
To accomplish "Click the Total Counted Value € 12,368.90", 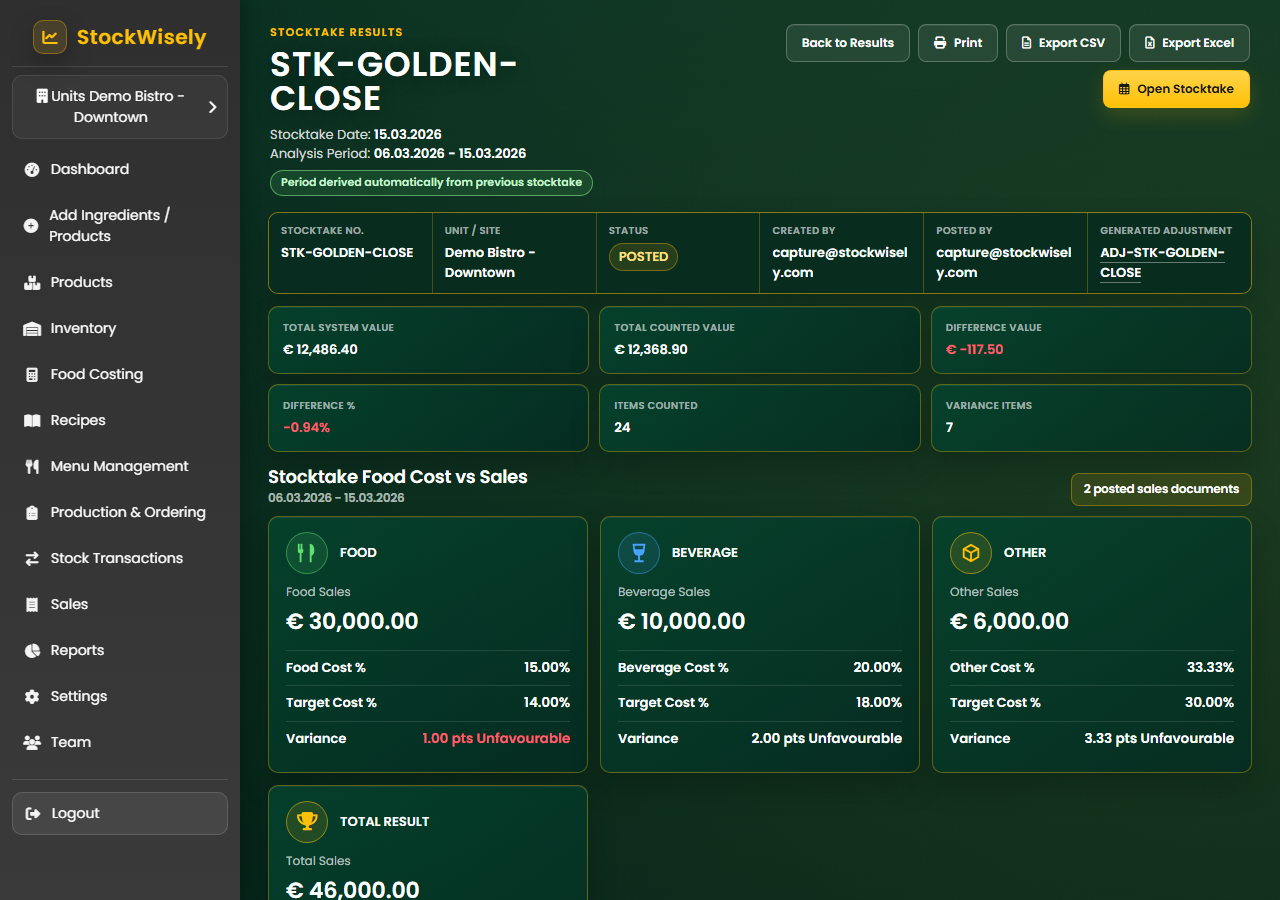I will [651, 350].
